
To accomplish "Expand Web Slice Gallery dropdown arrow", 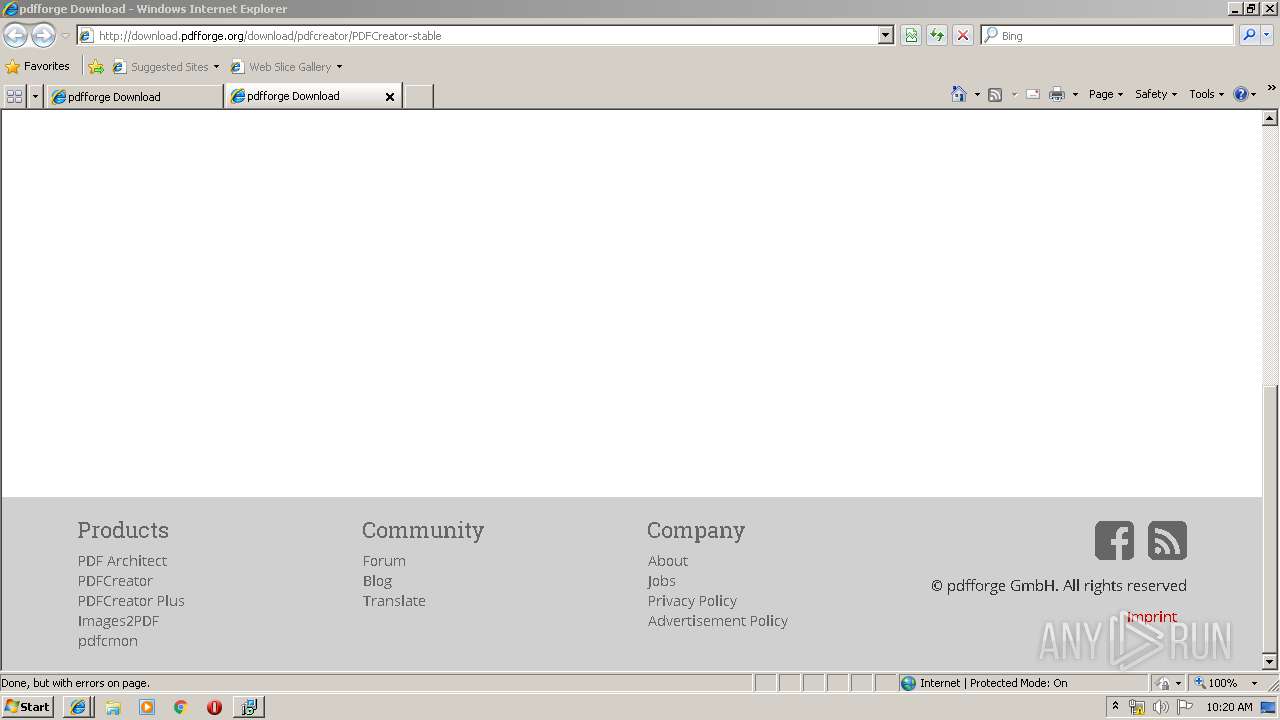I will click(339, 67).
